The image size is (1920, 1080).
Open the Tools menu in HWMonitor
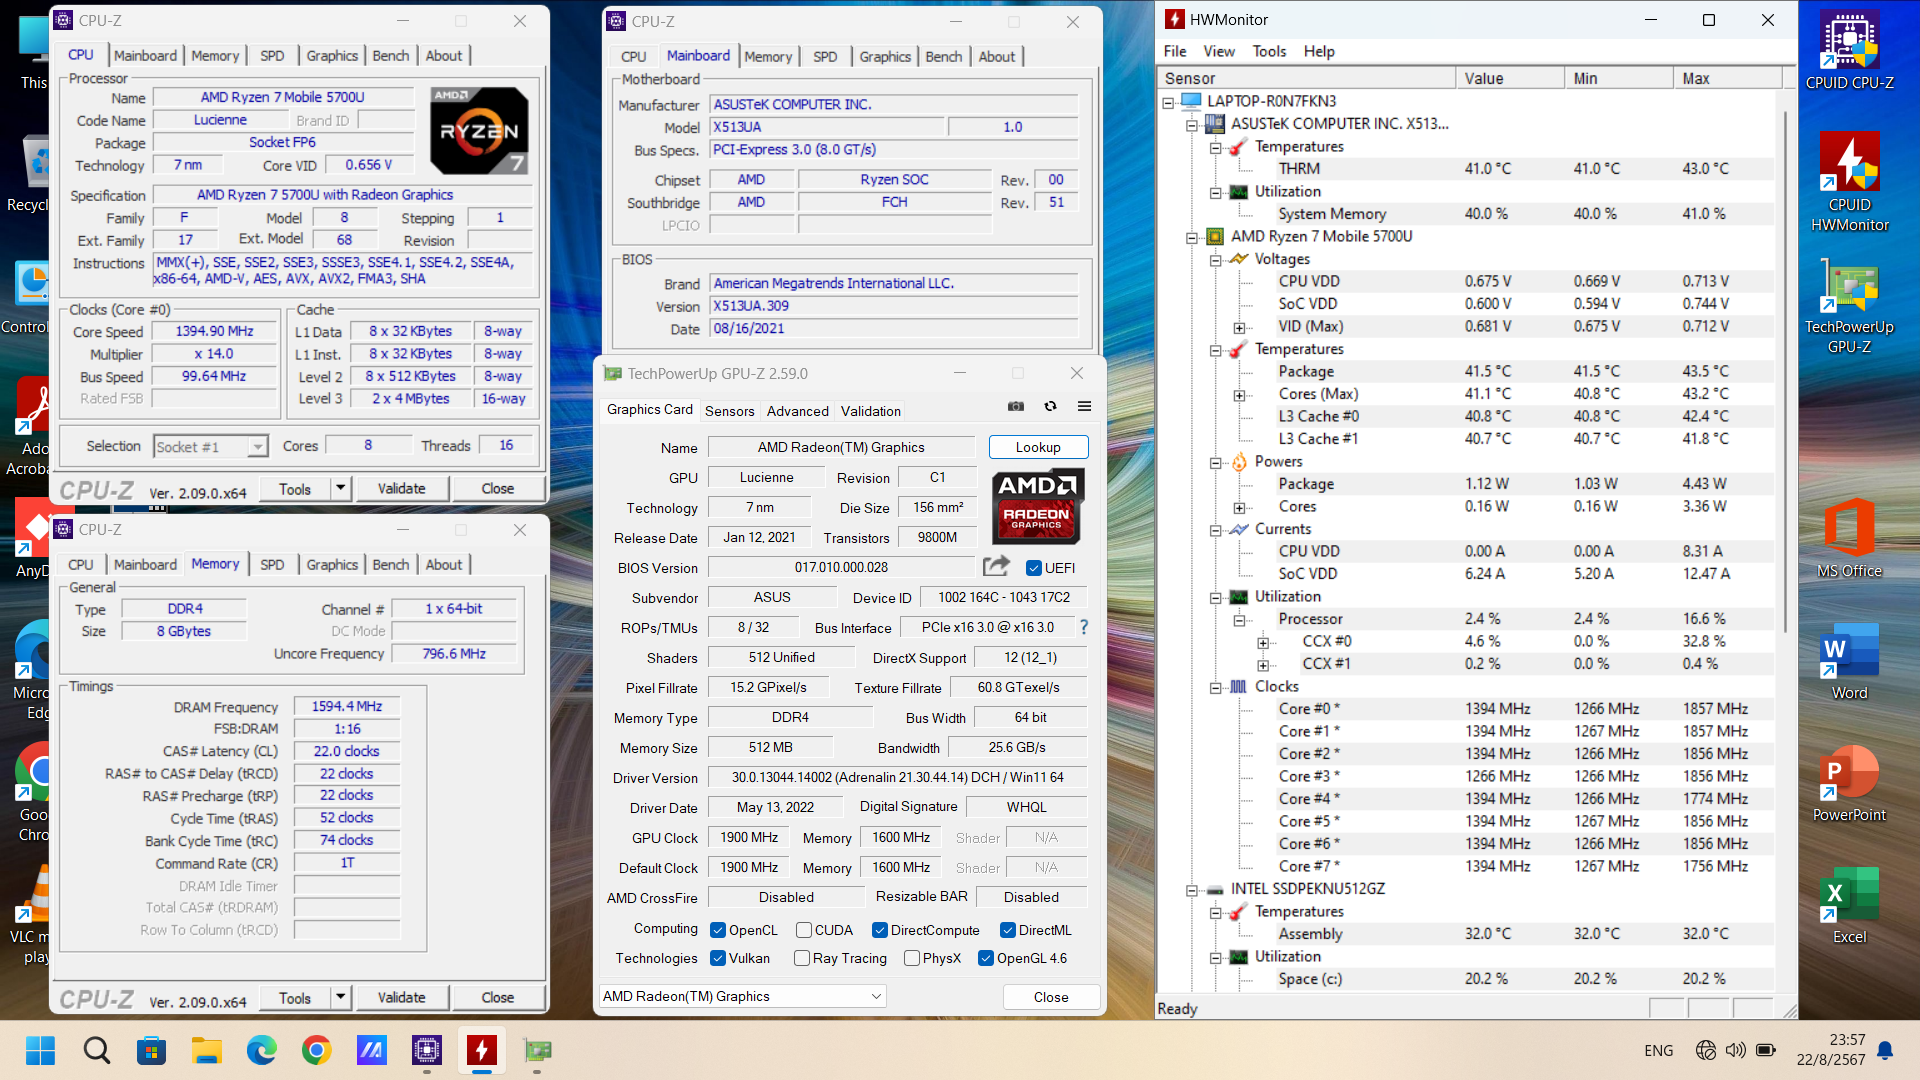(1269, 51)
